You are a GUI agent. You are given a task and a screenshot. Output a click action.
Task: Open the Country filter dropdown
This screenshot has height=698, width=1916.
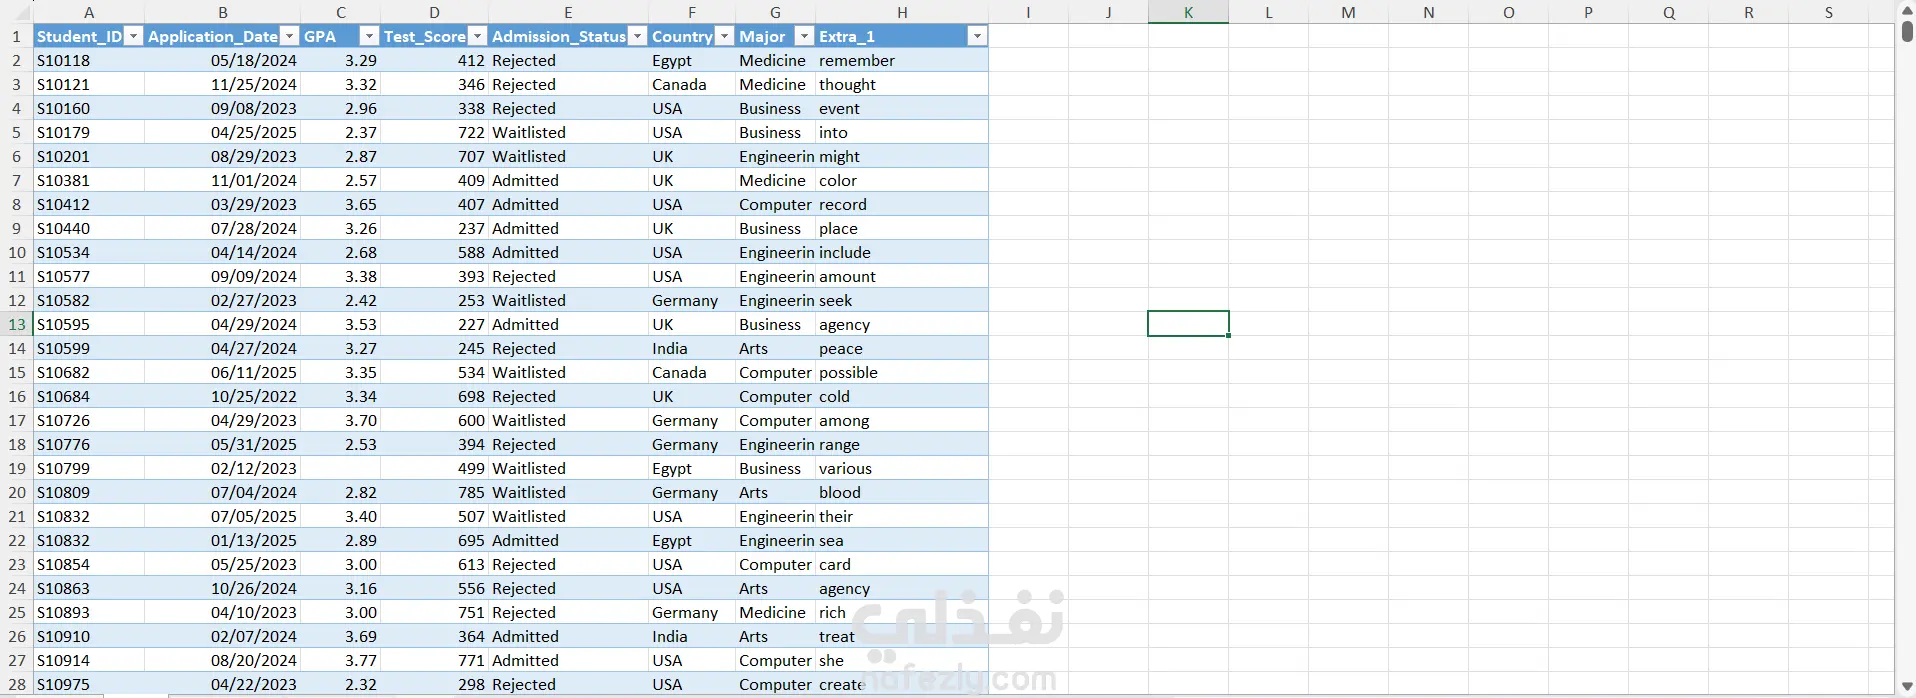point(724,36)
